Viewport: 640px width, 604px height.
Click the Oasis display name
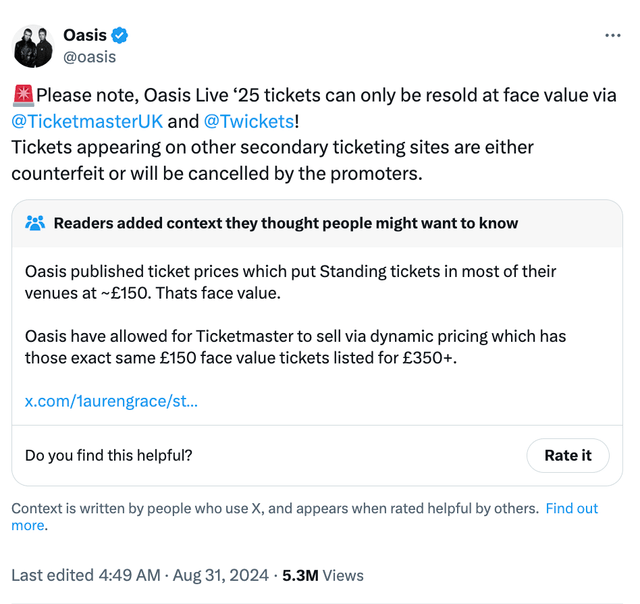85,36
